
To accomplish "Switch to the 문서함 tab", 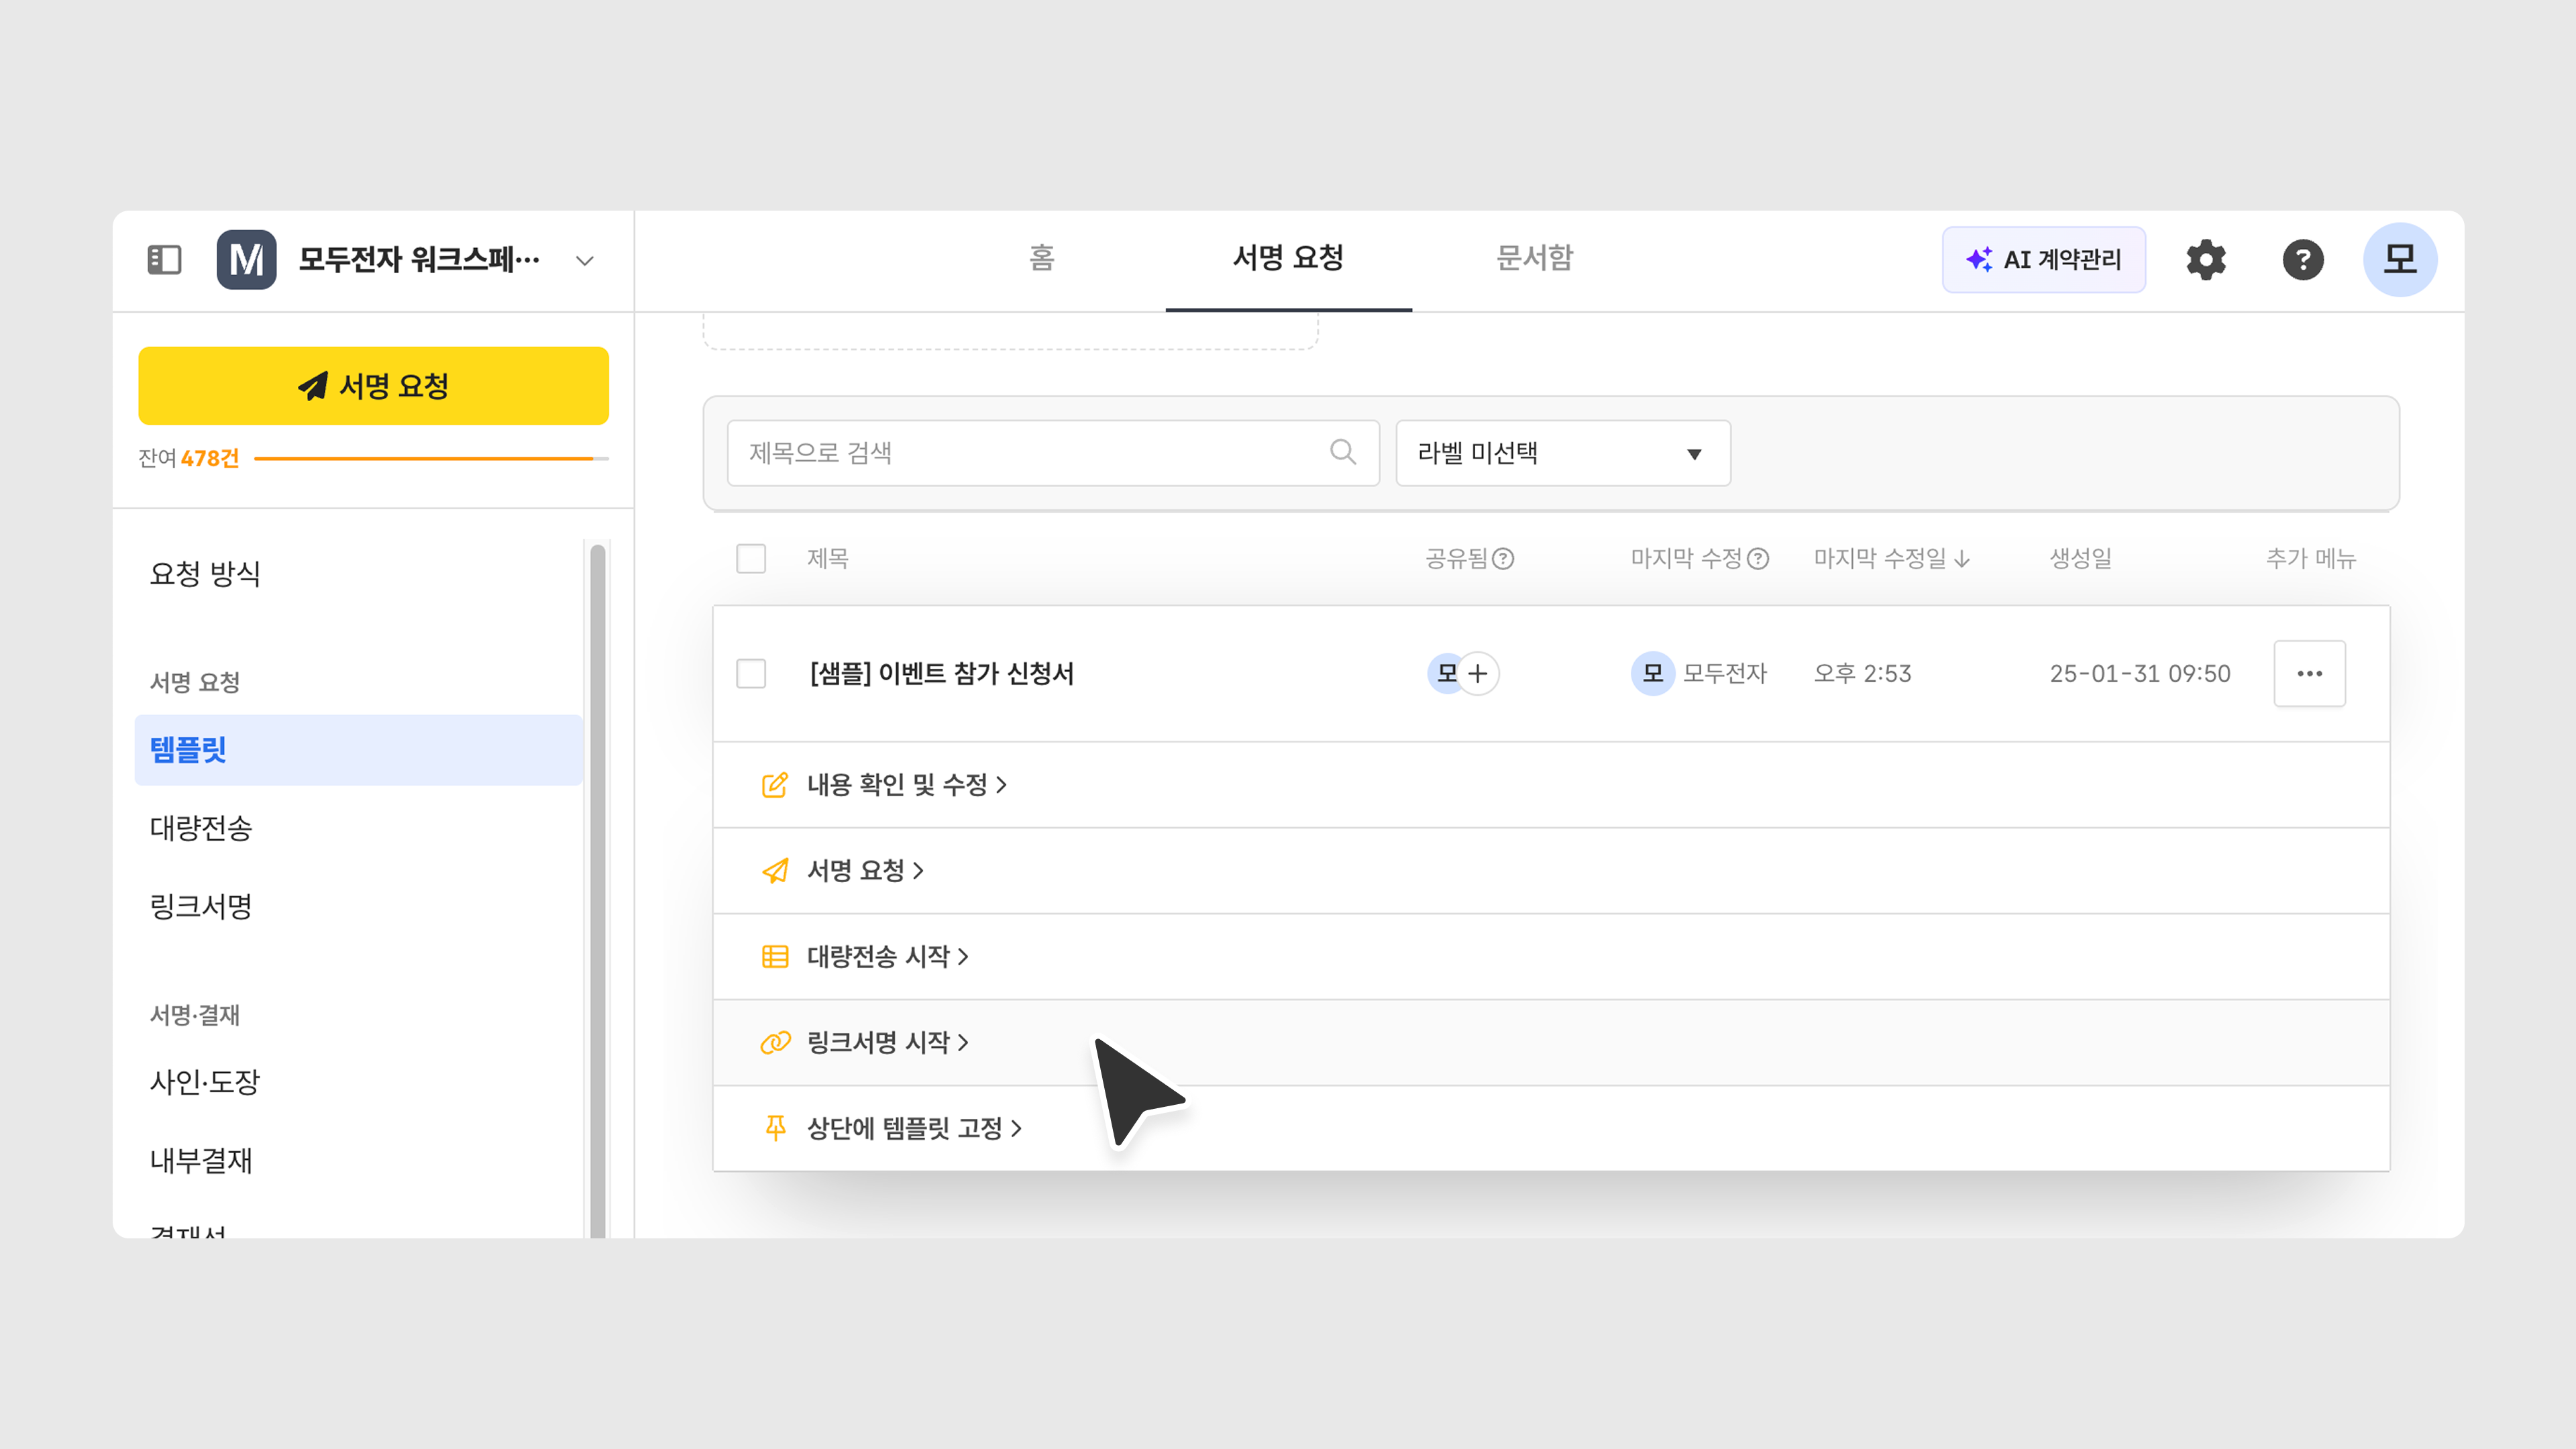I will pyautogui.click(x=1534, y=258).
